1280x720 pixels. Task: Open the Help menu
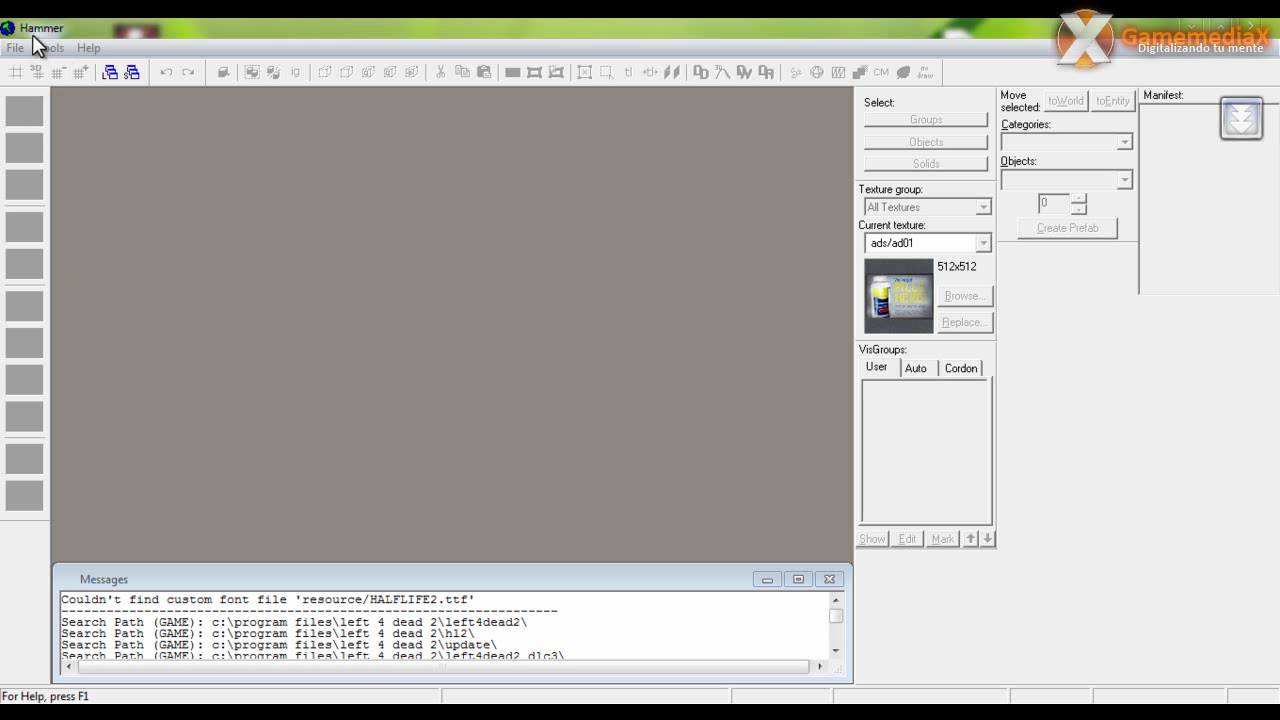coord(89,48)
